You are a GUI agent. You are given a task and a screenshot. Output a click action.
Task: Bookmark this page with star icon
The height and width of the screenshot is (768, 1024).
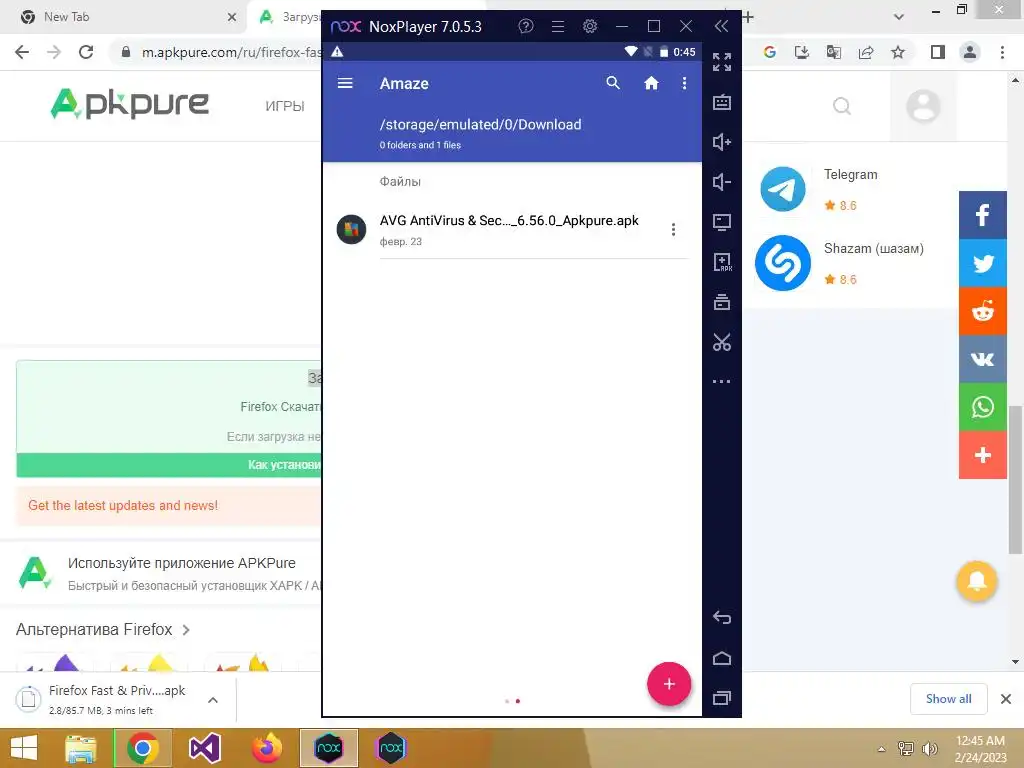coord(898,52)
